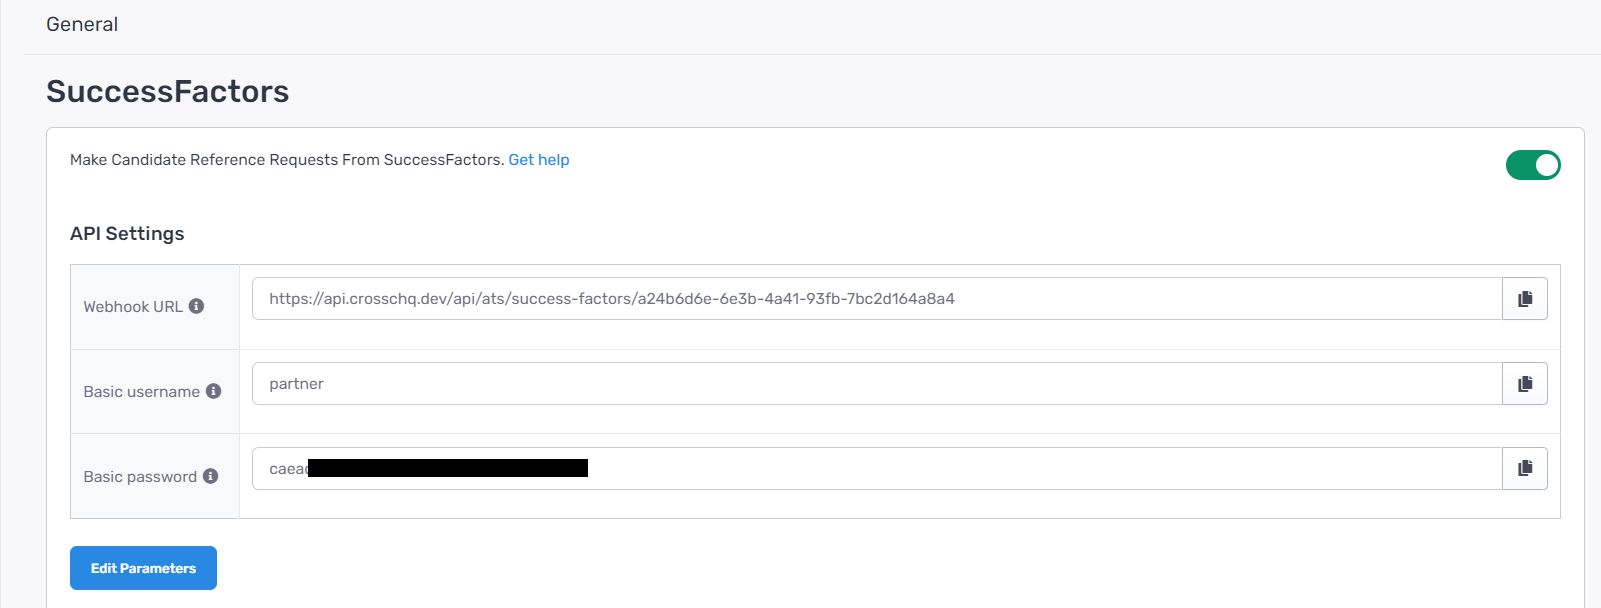Copy the Basic password value
Screen dimensions: 1601x608
coord(1525,469)
